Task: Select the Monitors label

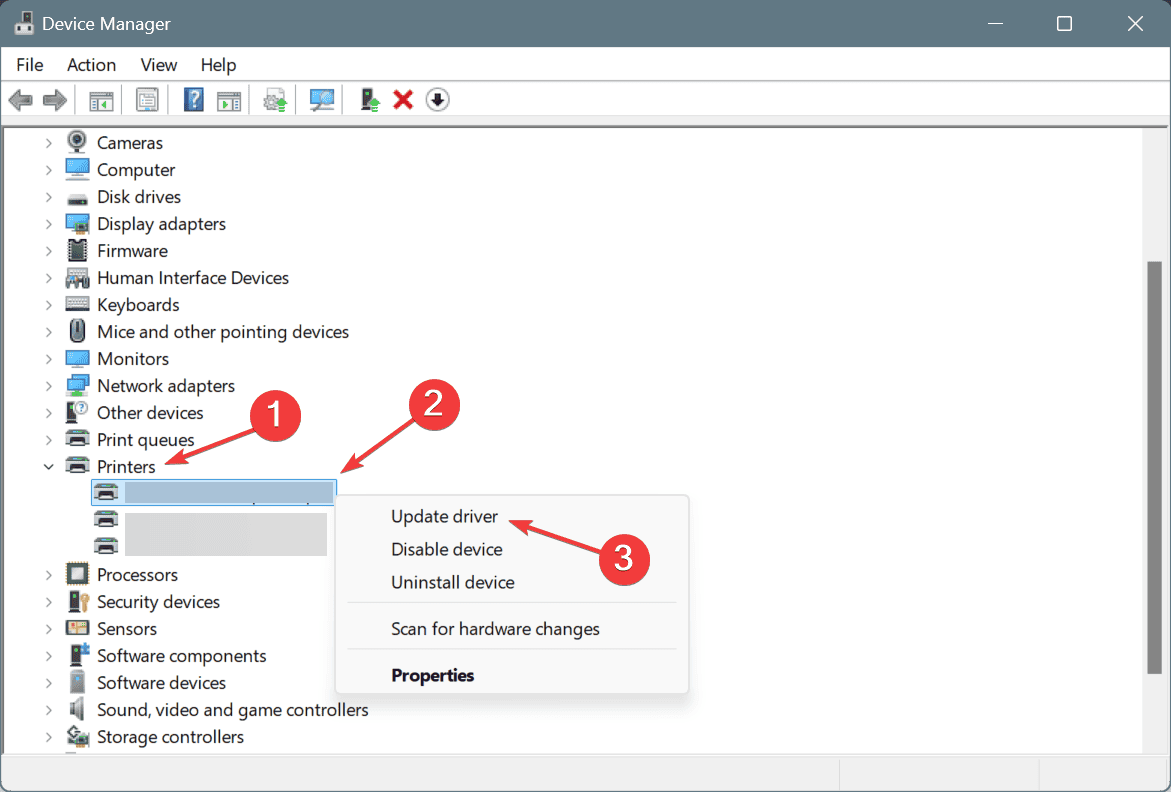Action: point(133,359)
